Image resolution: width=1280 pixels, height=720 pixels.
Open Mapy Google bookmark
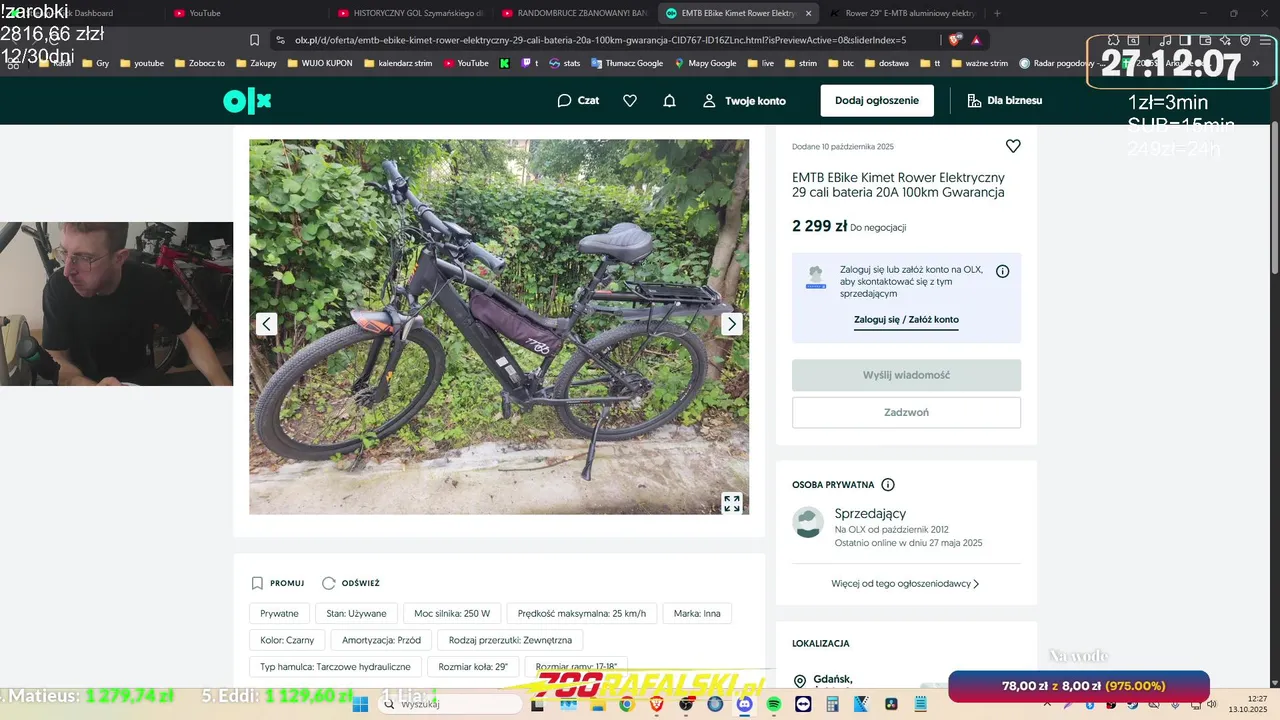[x=706, y=63]
